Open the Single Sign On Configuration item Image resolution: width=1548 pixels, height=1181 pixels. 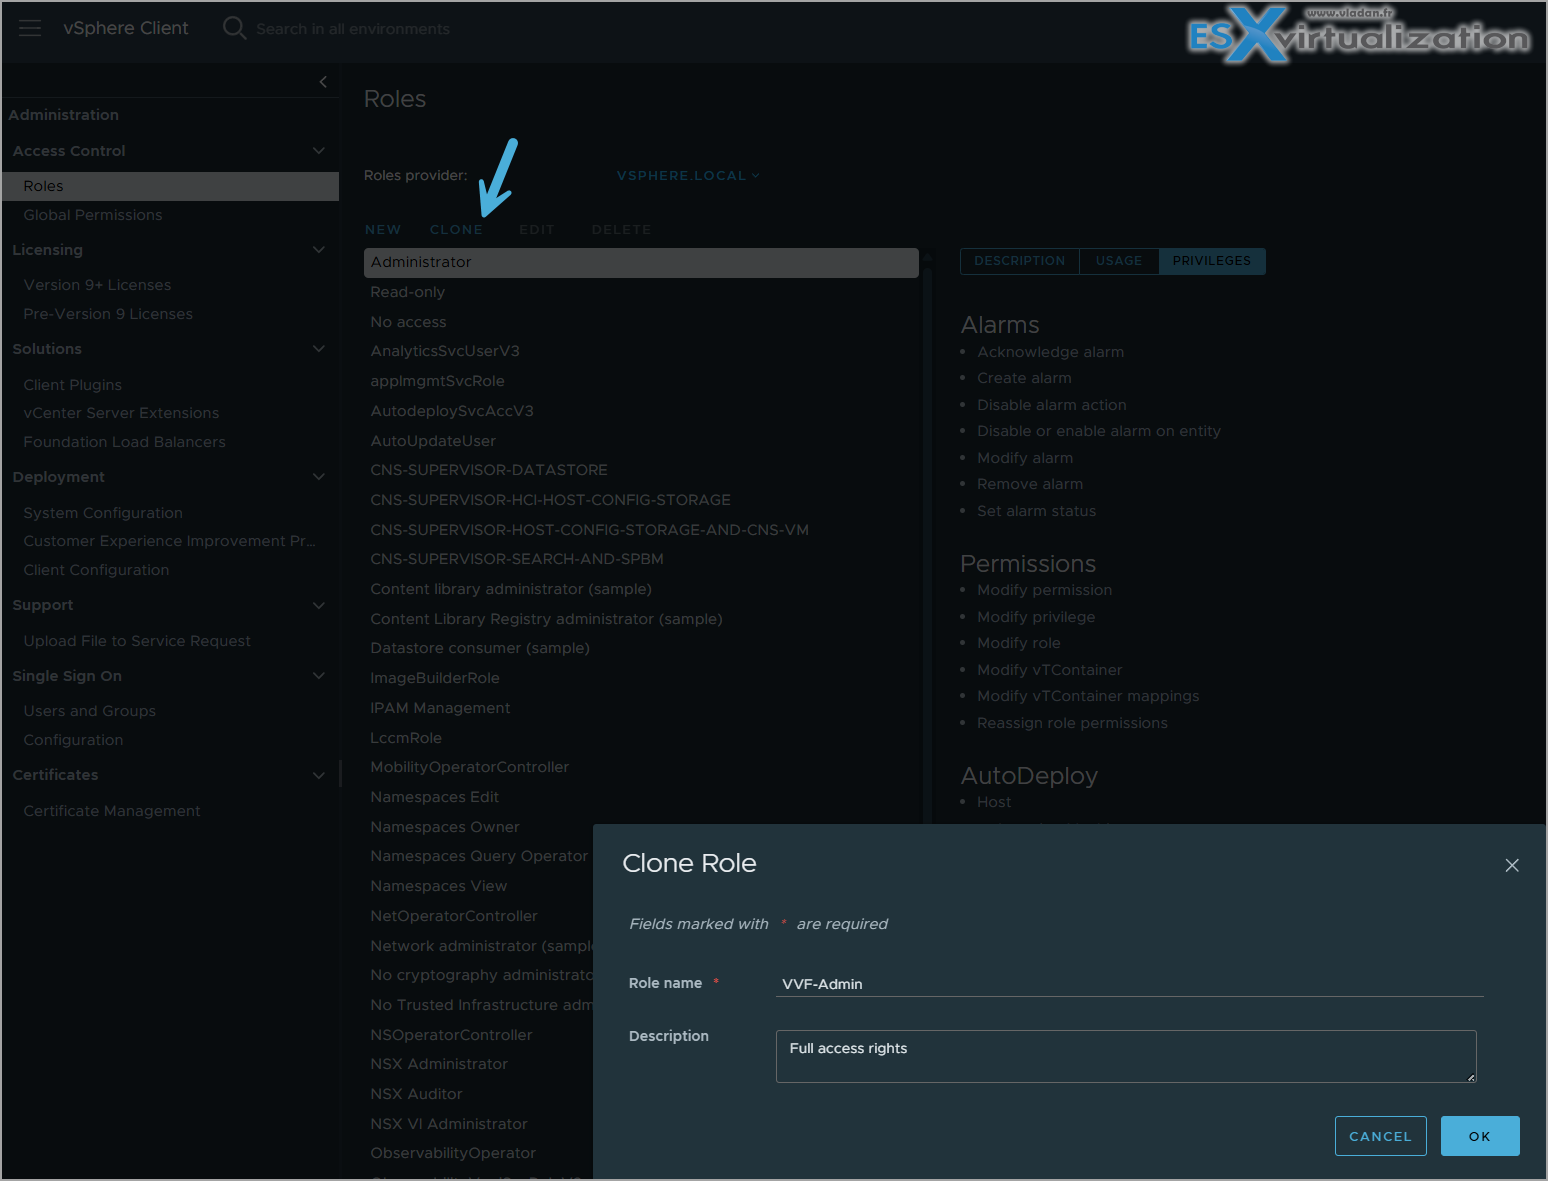point(74,740)
